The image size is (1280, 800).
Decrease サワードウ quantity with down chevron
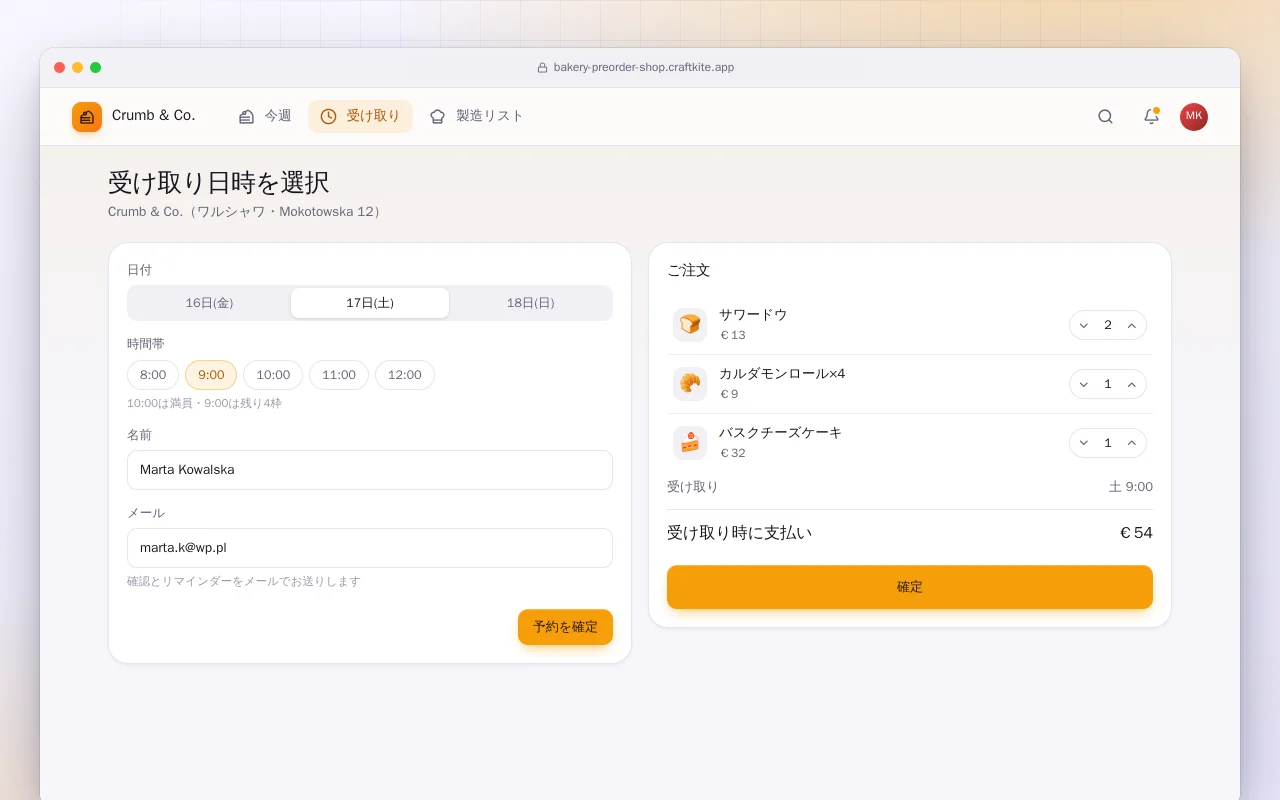[1084, 325]
